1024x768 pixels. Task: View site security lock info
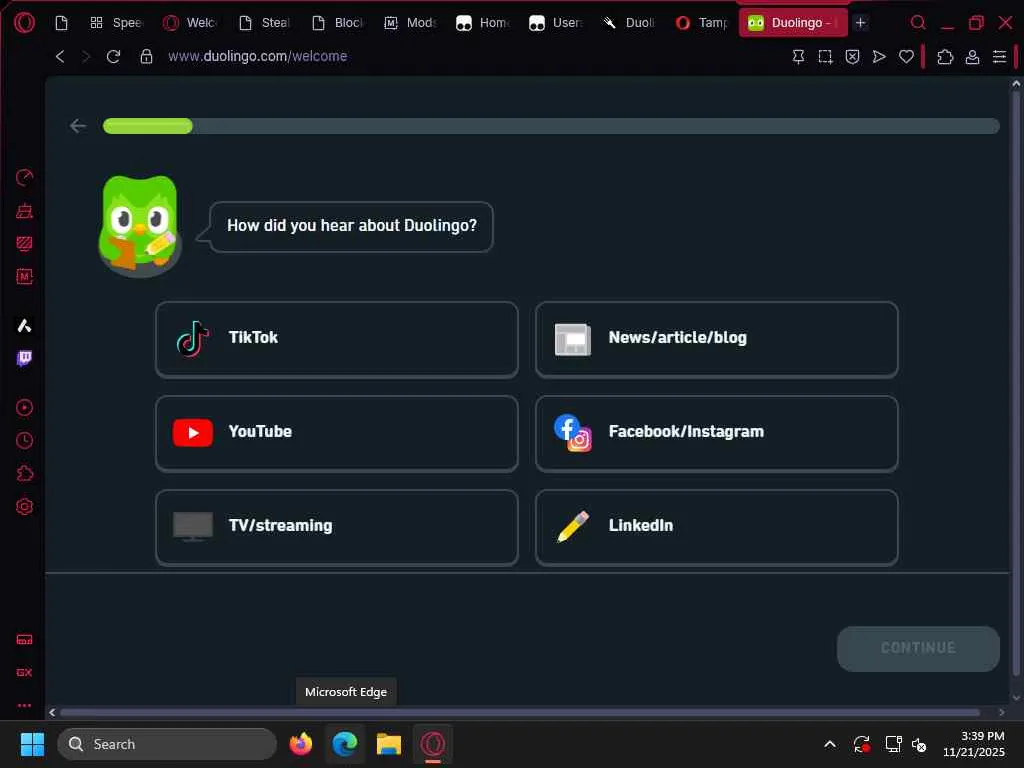(x=146, y=56)
